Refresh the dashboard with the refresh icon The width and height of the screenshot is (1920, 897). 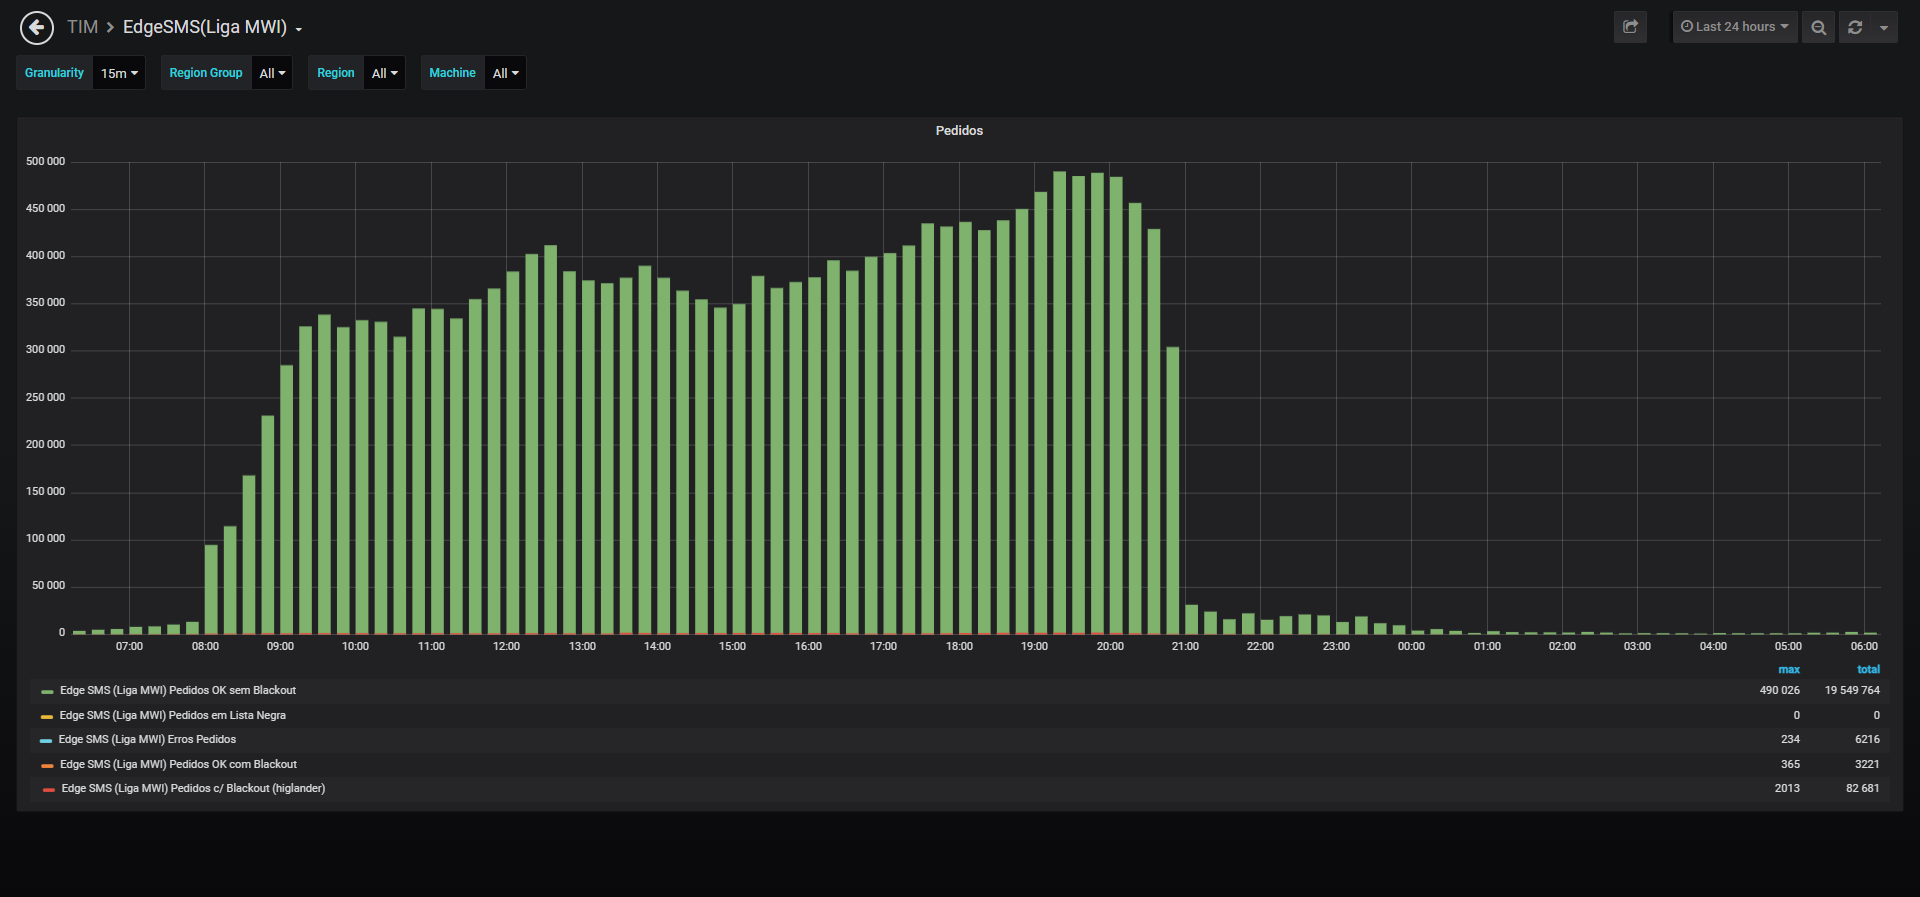(1855, 27)
